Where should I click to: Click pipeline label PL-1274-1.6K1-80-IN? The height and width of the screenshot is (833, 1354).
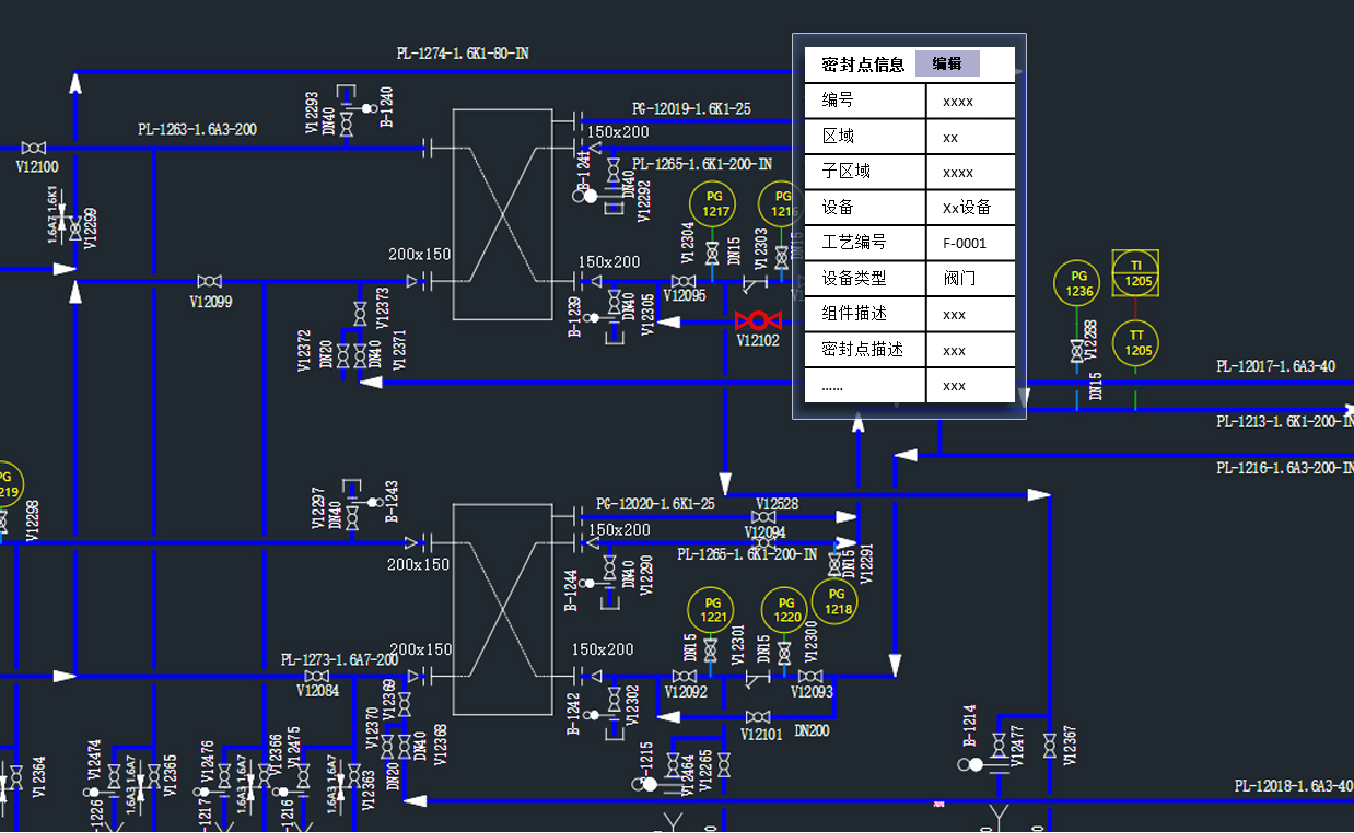tap(462, 53)
